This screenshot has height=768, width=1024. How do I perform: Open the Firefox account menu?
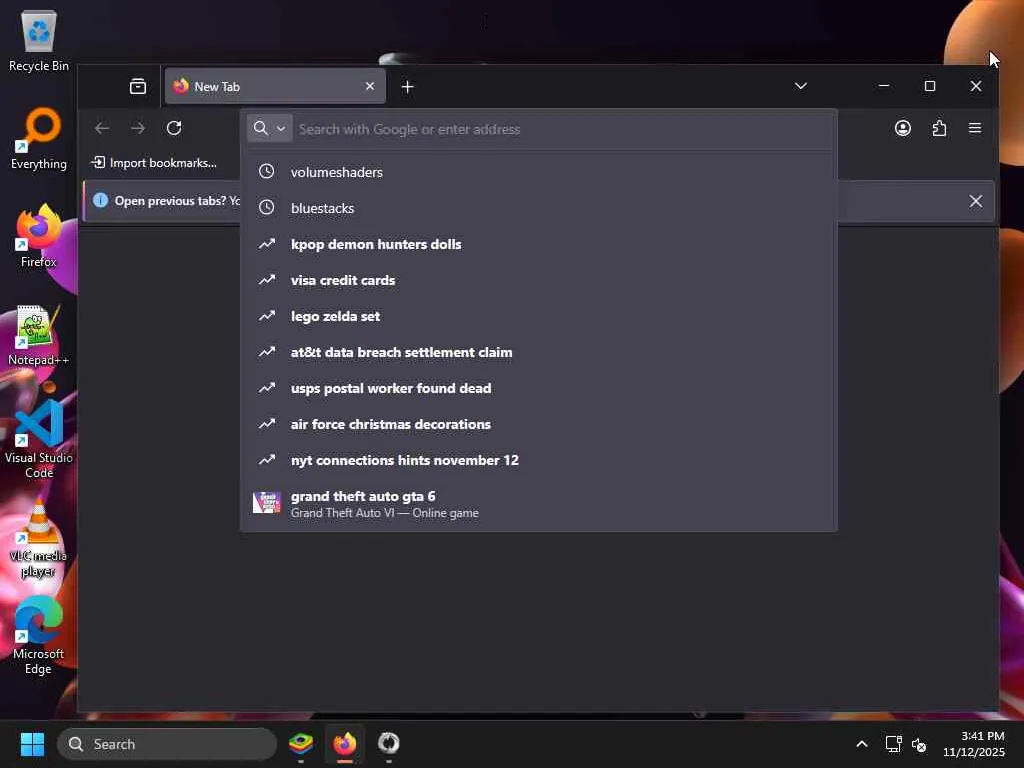(903, 128)
